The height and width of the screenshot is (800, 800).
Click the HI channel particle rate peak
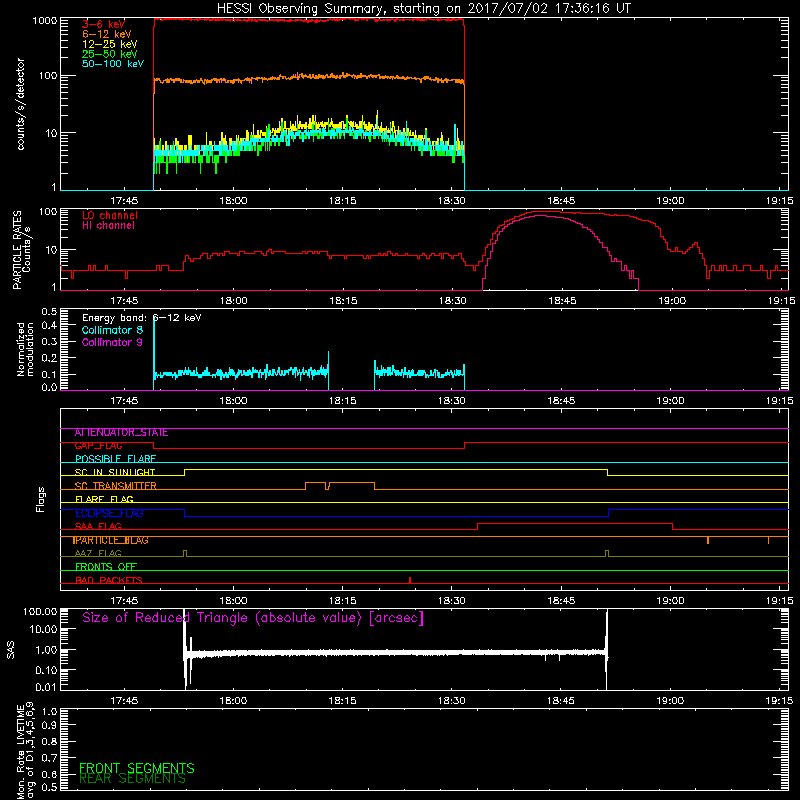coord(541,216)
